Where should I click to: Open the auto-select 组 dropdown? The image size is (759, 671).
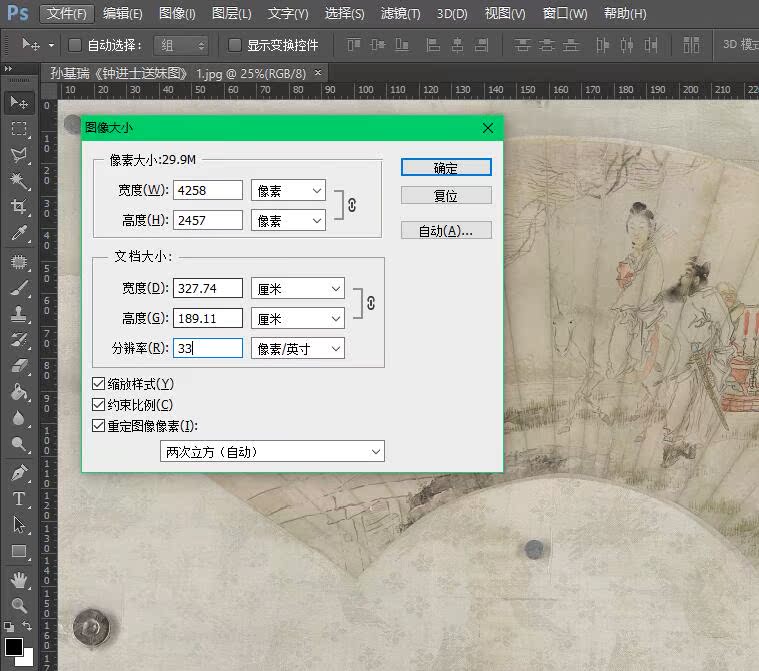click(181, 46)
